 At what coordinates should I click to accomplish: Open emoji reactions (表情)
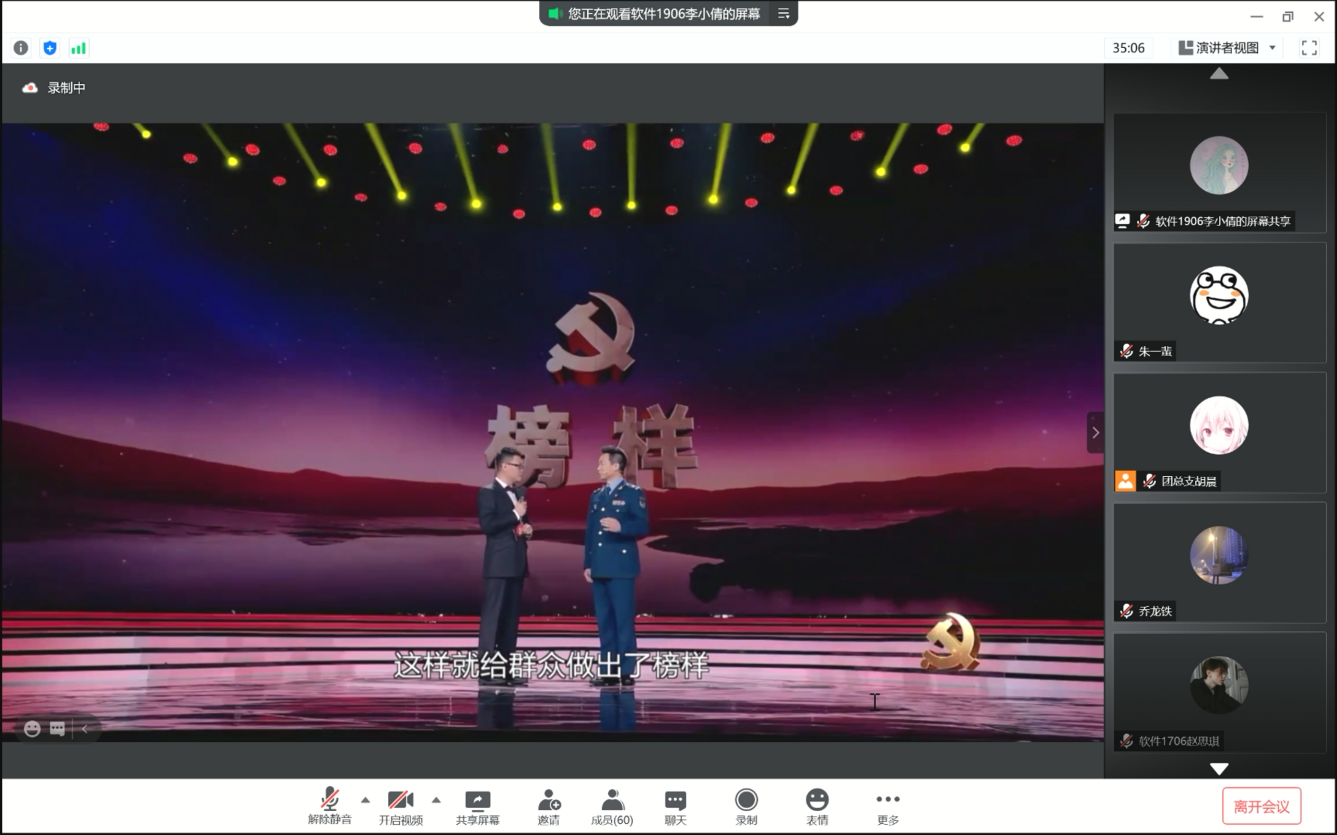(x=817, y=806)
